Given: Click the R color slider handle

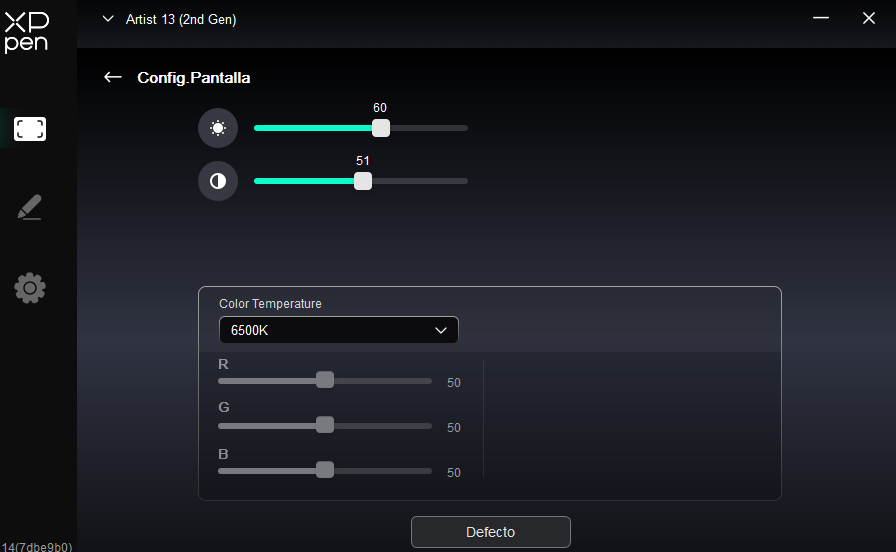Looking at the screenshot, I should (x=325, y=380).
